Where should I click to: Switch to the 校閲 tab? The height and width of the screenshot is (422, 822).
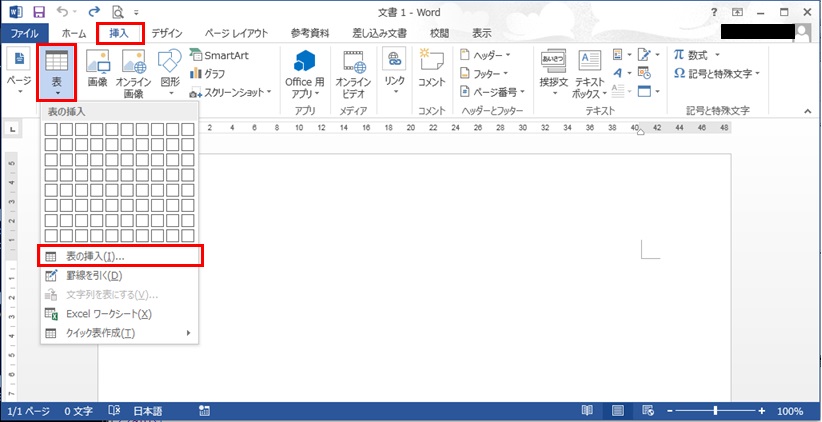(x=439, y=34)
